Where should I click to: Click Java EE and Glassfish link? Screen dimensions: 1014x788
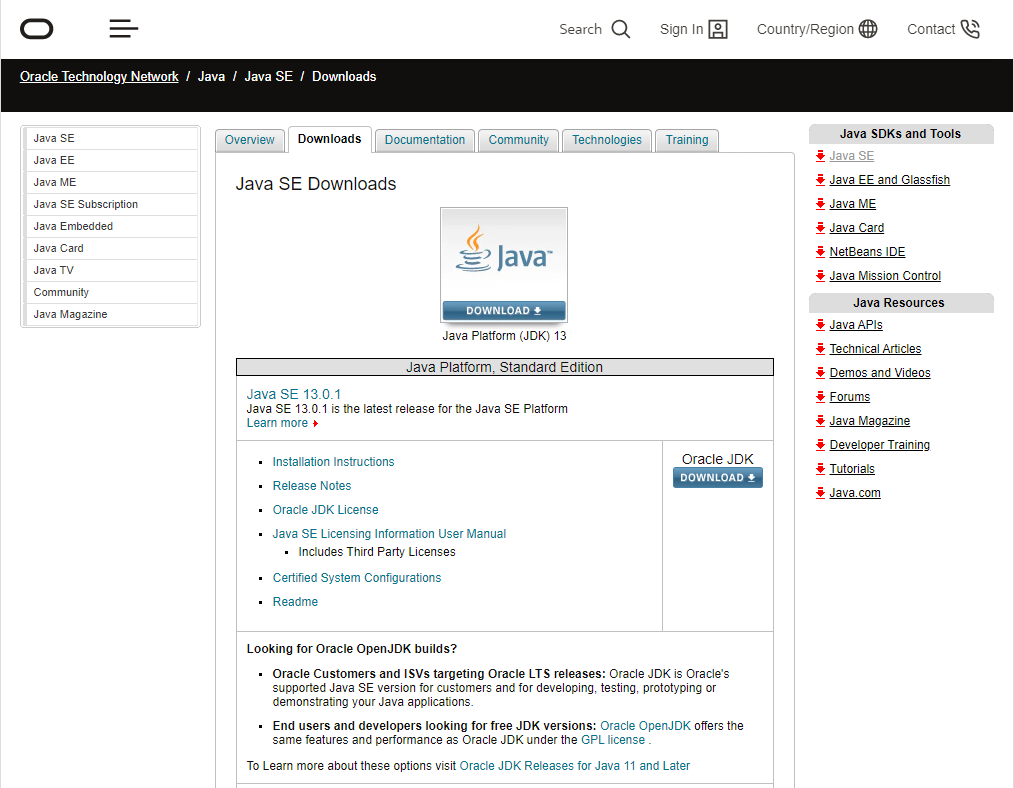[x=889, y=180]
